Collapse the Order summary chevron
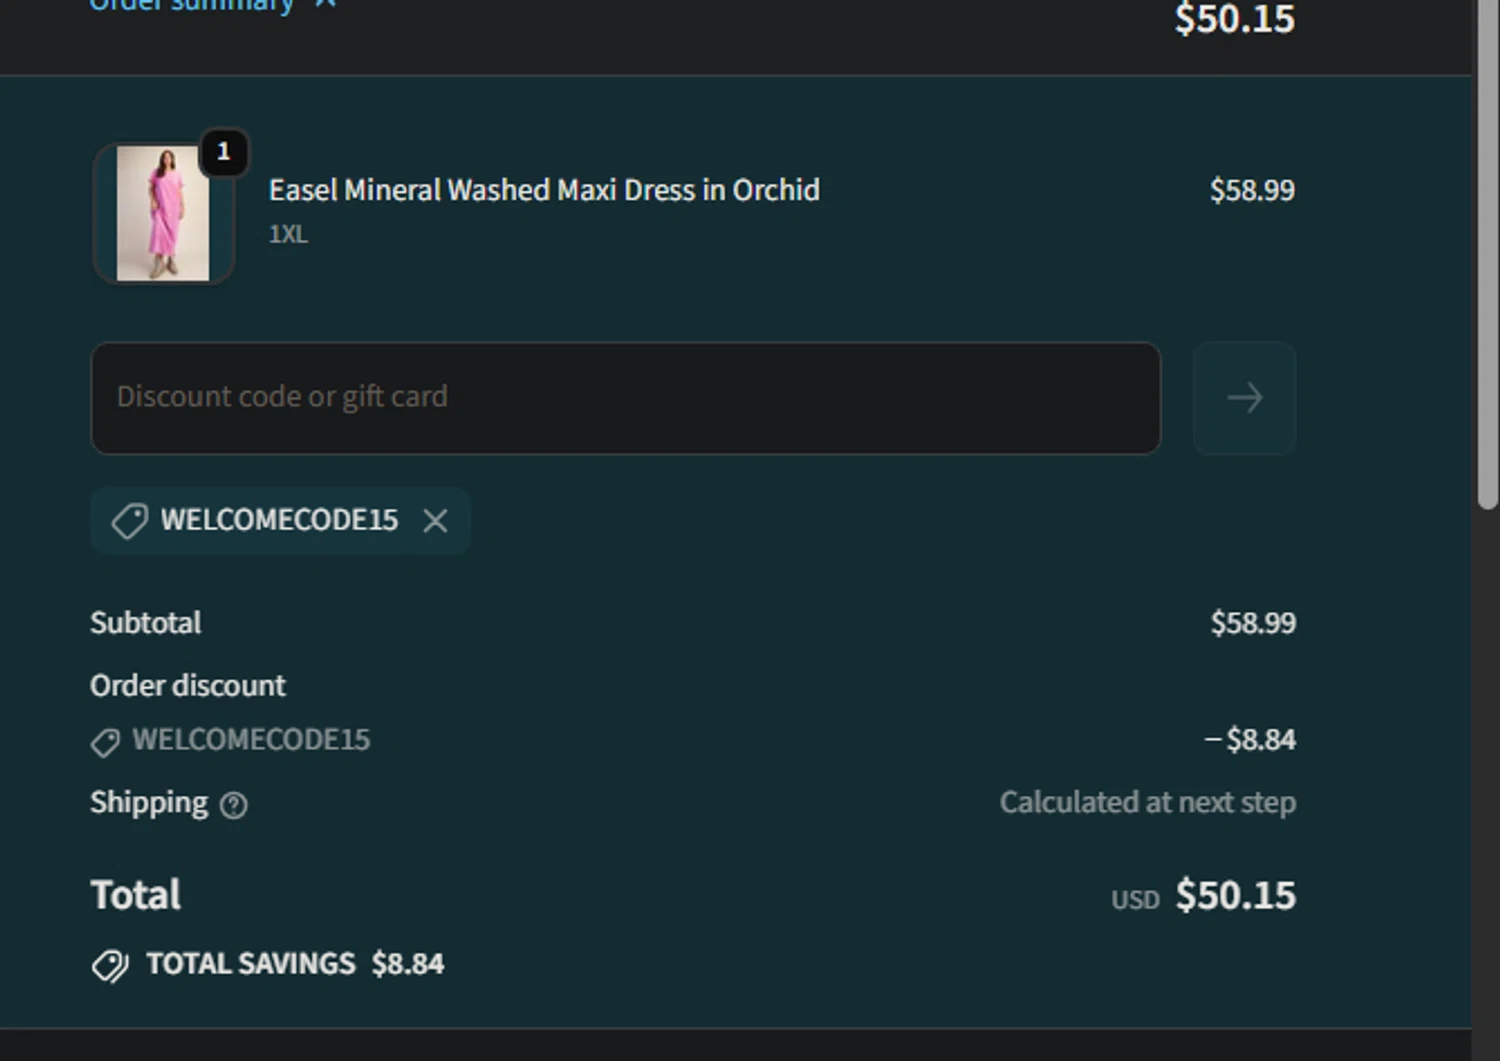 (x=325, y=5)
